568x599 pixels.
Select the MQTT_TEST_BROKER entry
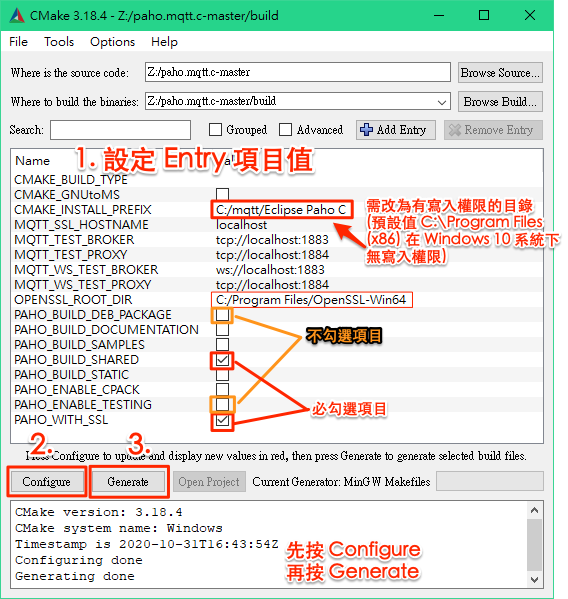pos(74,240)
